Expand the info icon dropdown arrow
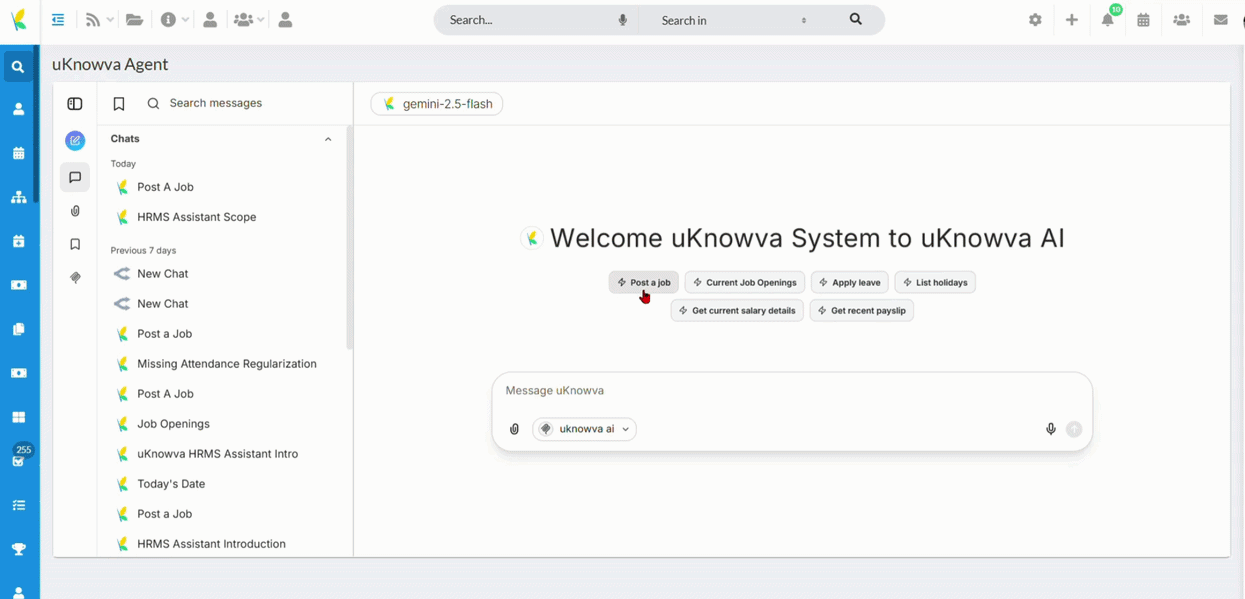This screenshot has height=599, width=1245. coord(185,20)
